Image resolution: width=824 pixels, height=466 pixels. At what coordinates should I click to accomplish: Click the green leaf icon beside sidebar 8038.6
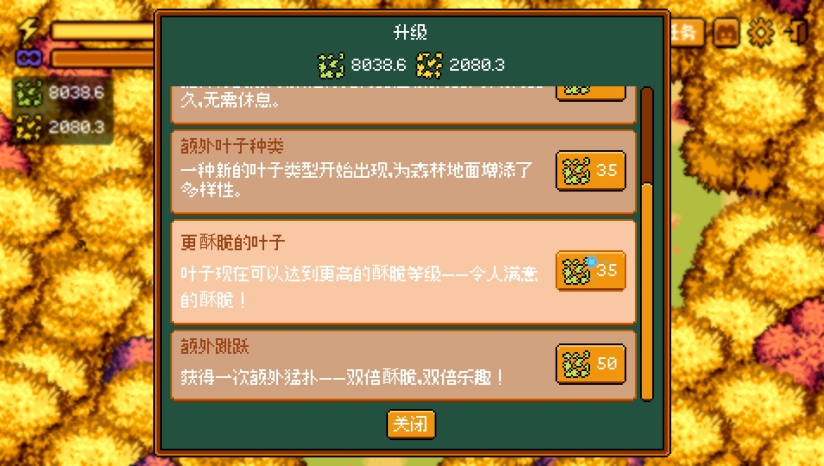pyautogui.click(x=29, y=94)
